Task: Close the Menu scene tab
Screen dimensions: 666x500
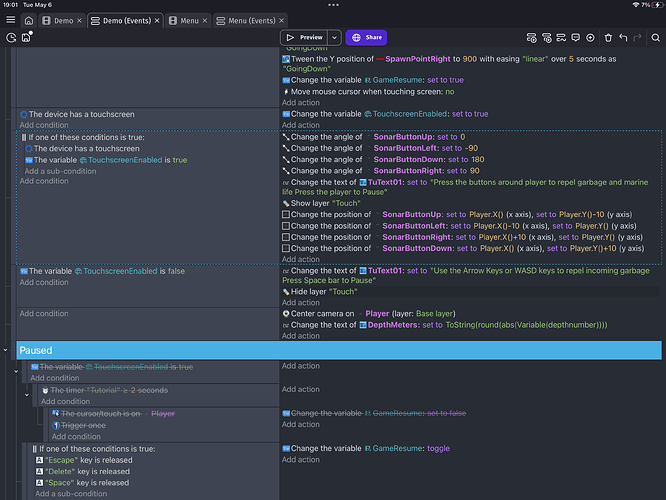Action: pos(205,20)
